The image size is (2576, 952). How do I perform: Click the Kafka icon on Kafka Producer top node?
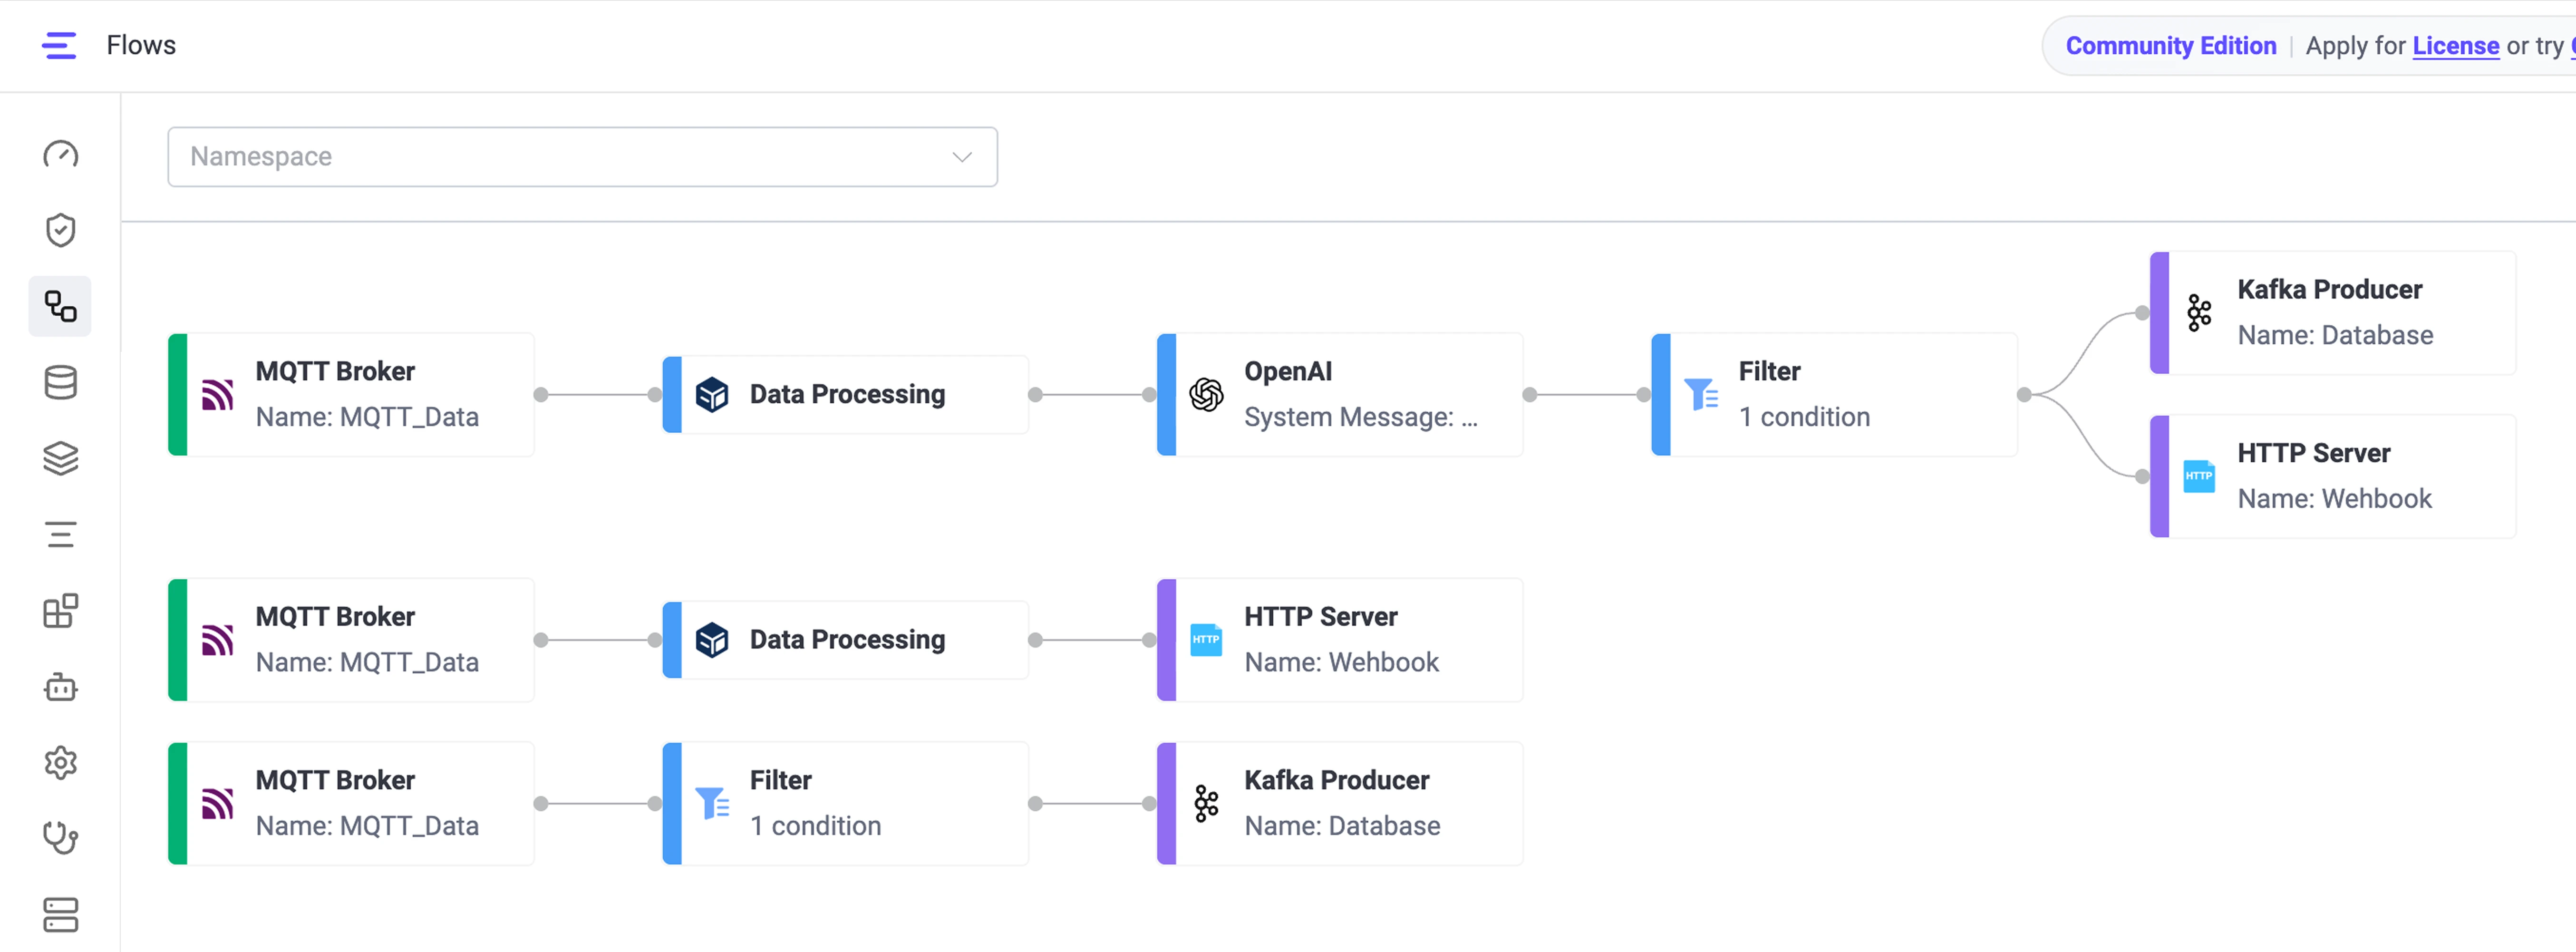coord(2199,313)
